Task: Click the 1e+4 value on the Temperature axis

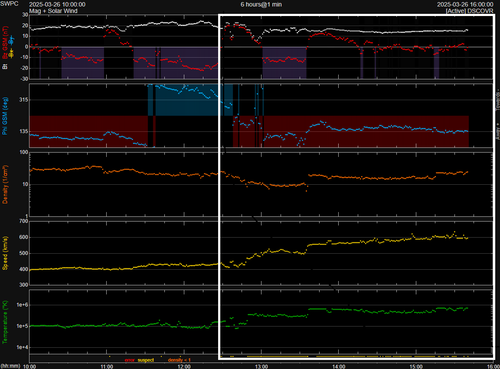Action: pos(22,347)
